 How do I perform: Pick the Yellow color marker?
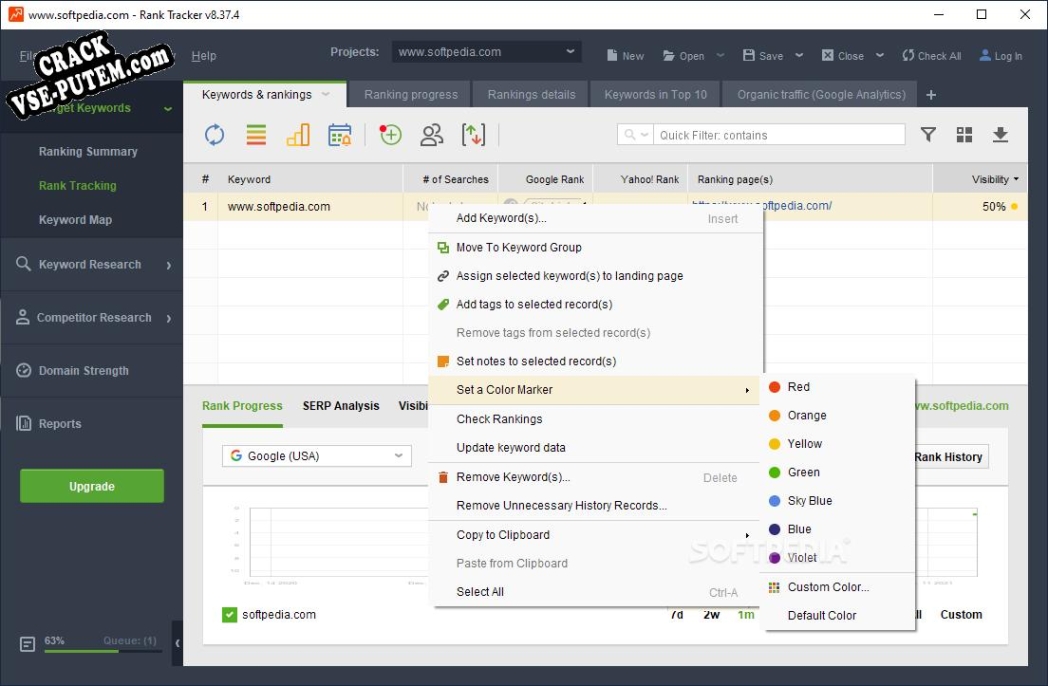point(839,443)
